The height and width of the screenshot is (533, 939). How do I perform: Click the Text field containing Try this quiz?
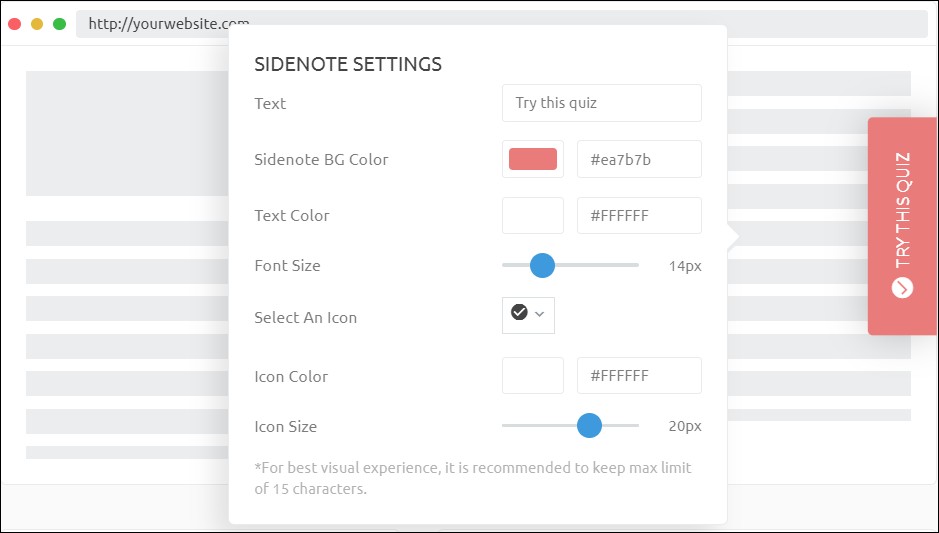coord(601,103)
